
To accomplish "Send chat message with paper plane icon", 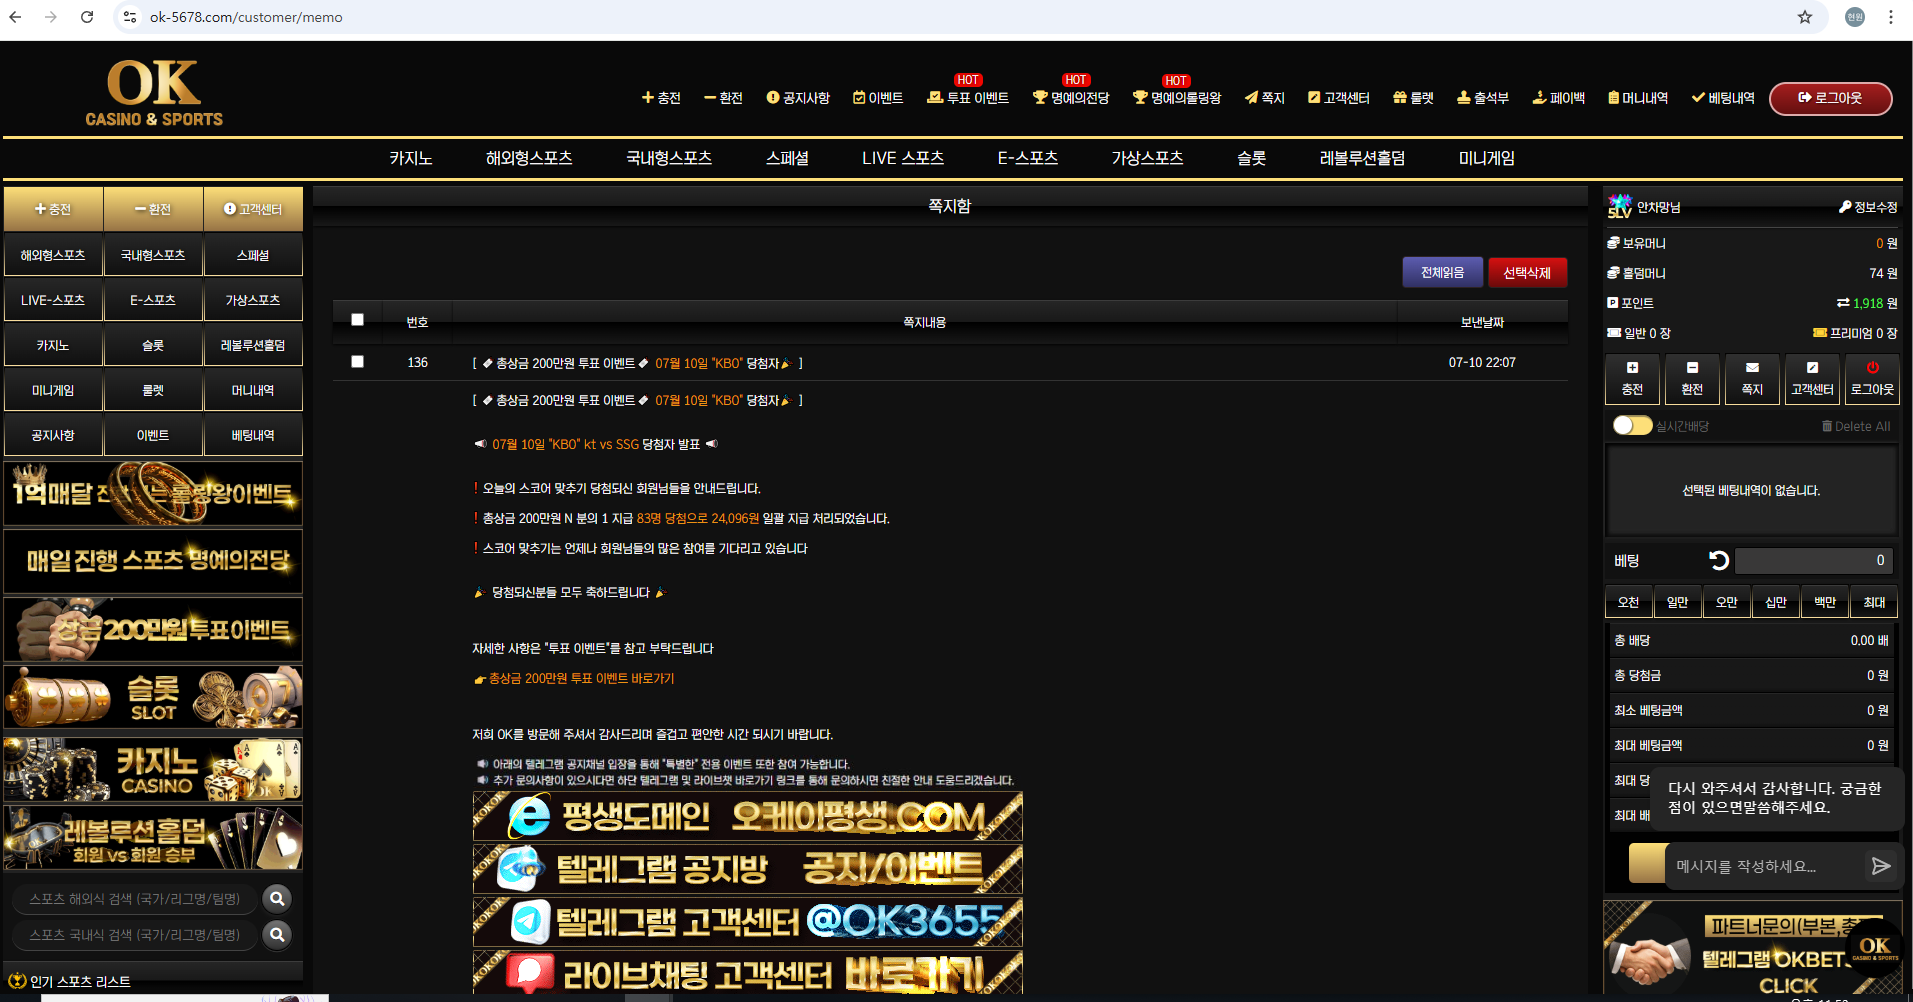I will pos(1880,866).
